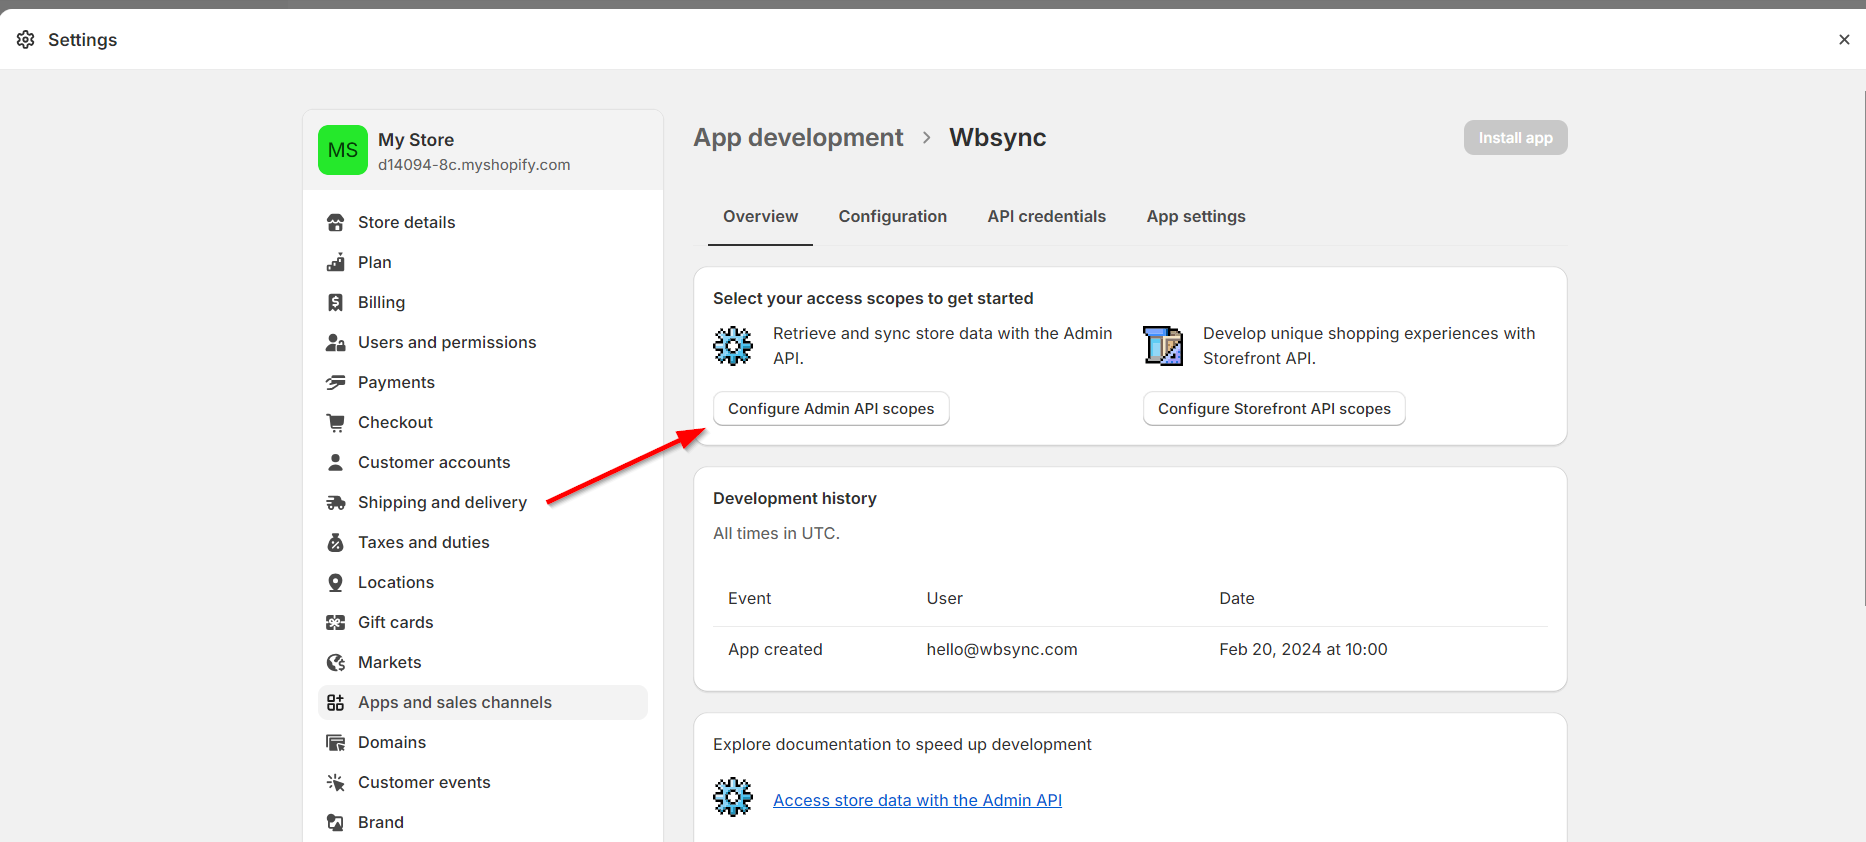Image resolution: width=1866 pixels, height=842 pixels.
Task: Click the Customer events sparkle icon
Action: click(x=336, y=782)
